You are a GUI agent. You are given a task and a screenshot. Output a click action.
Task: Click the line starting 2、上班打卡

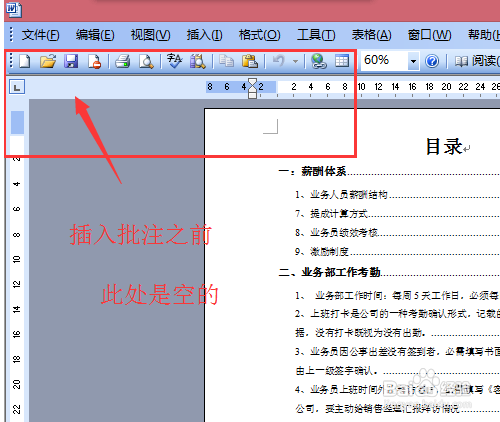397,314
